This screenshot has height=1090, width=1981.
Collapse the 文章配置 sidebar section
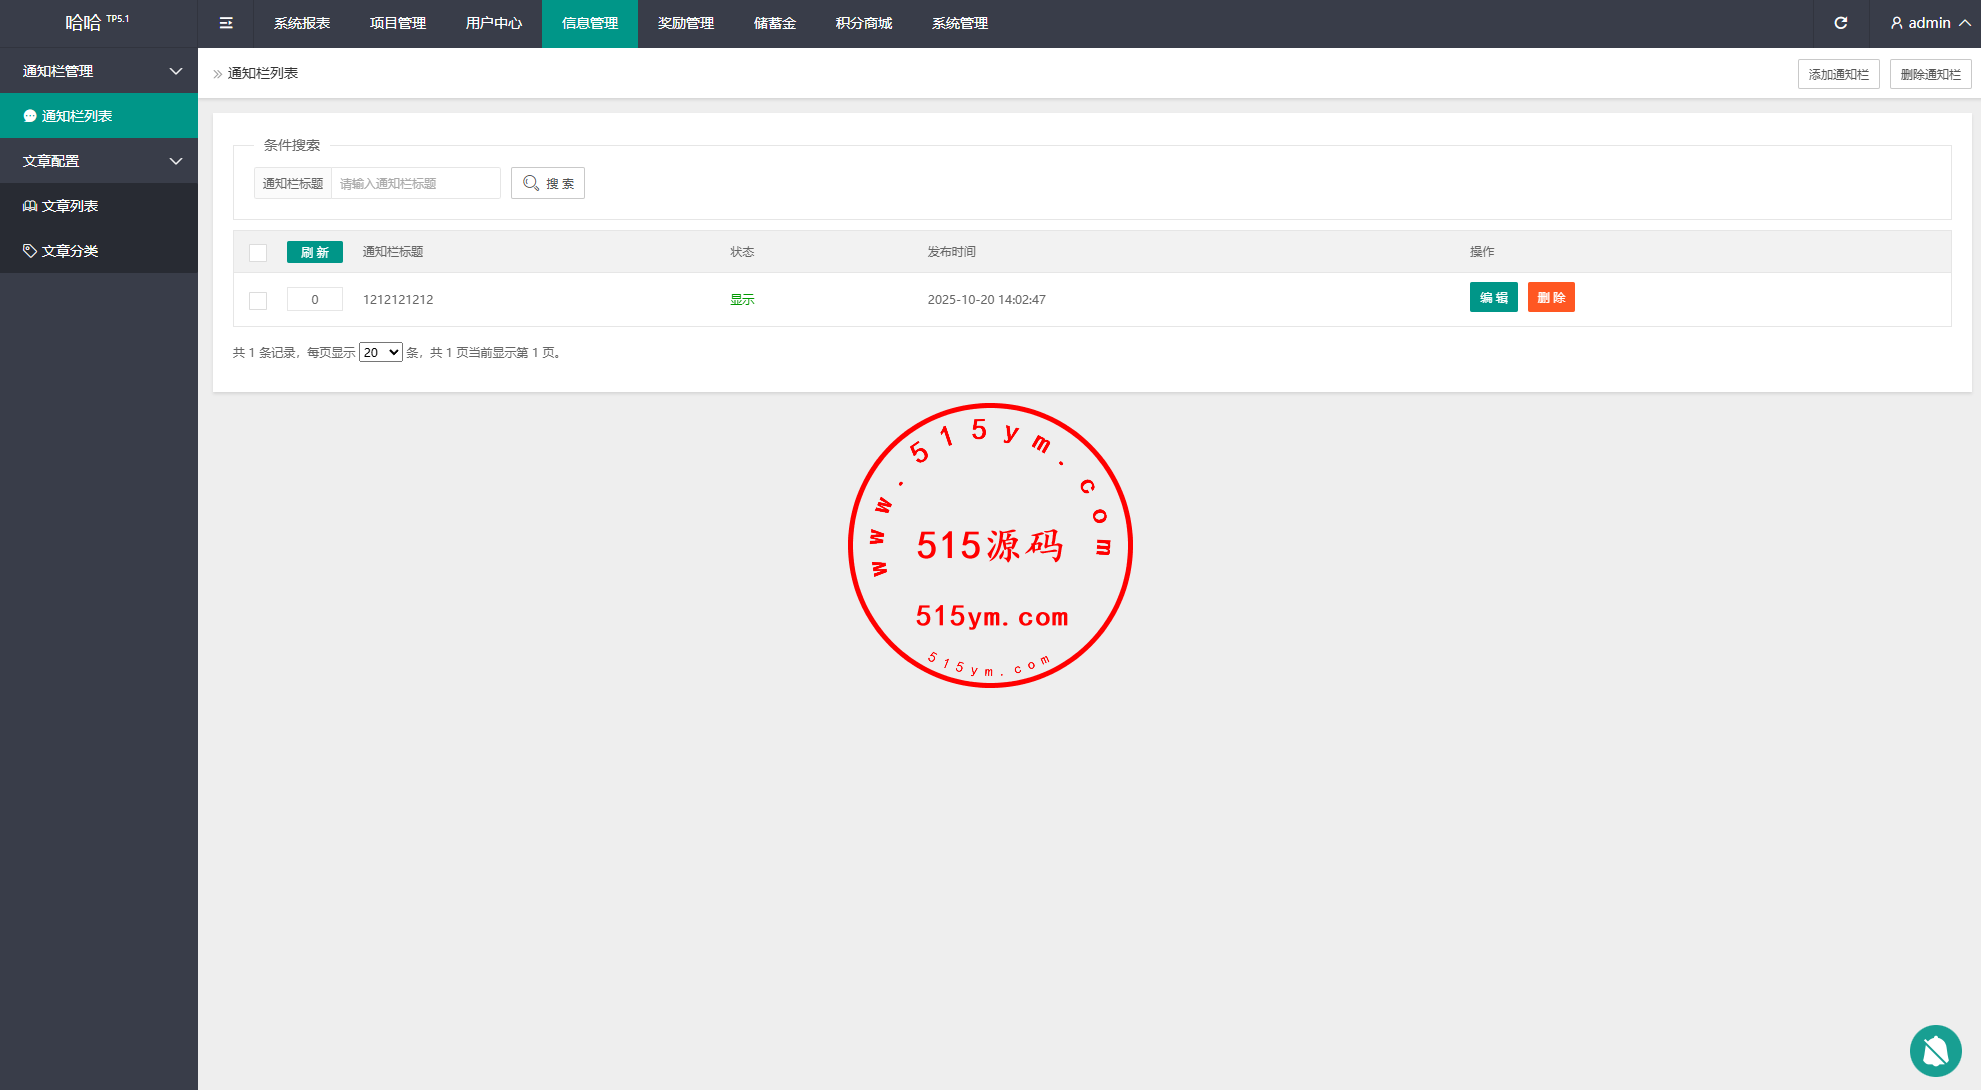[x=176, y=161]
